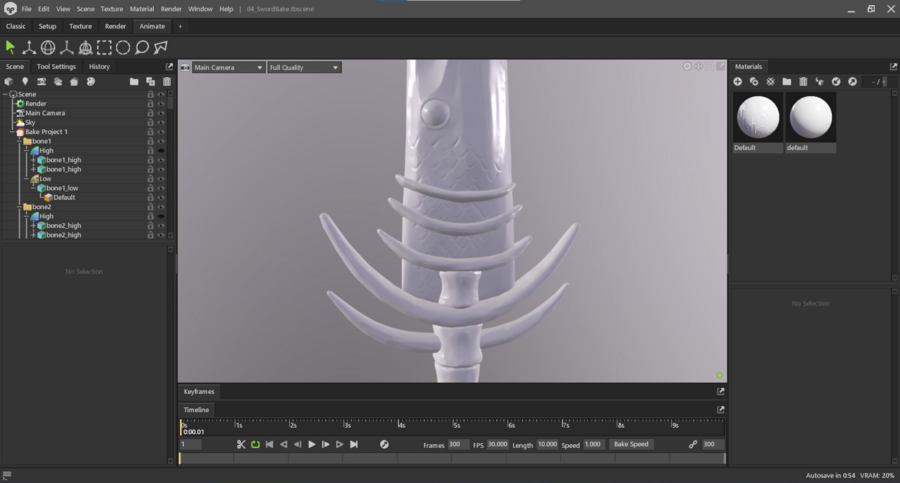Choose the polygon selection tool
Image resolution: width=900 pixels, height=483 pixels.
tap(161, 48)
